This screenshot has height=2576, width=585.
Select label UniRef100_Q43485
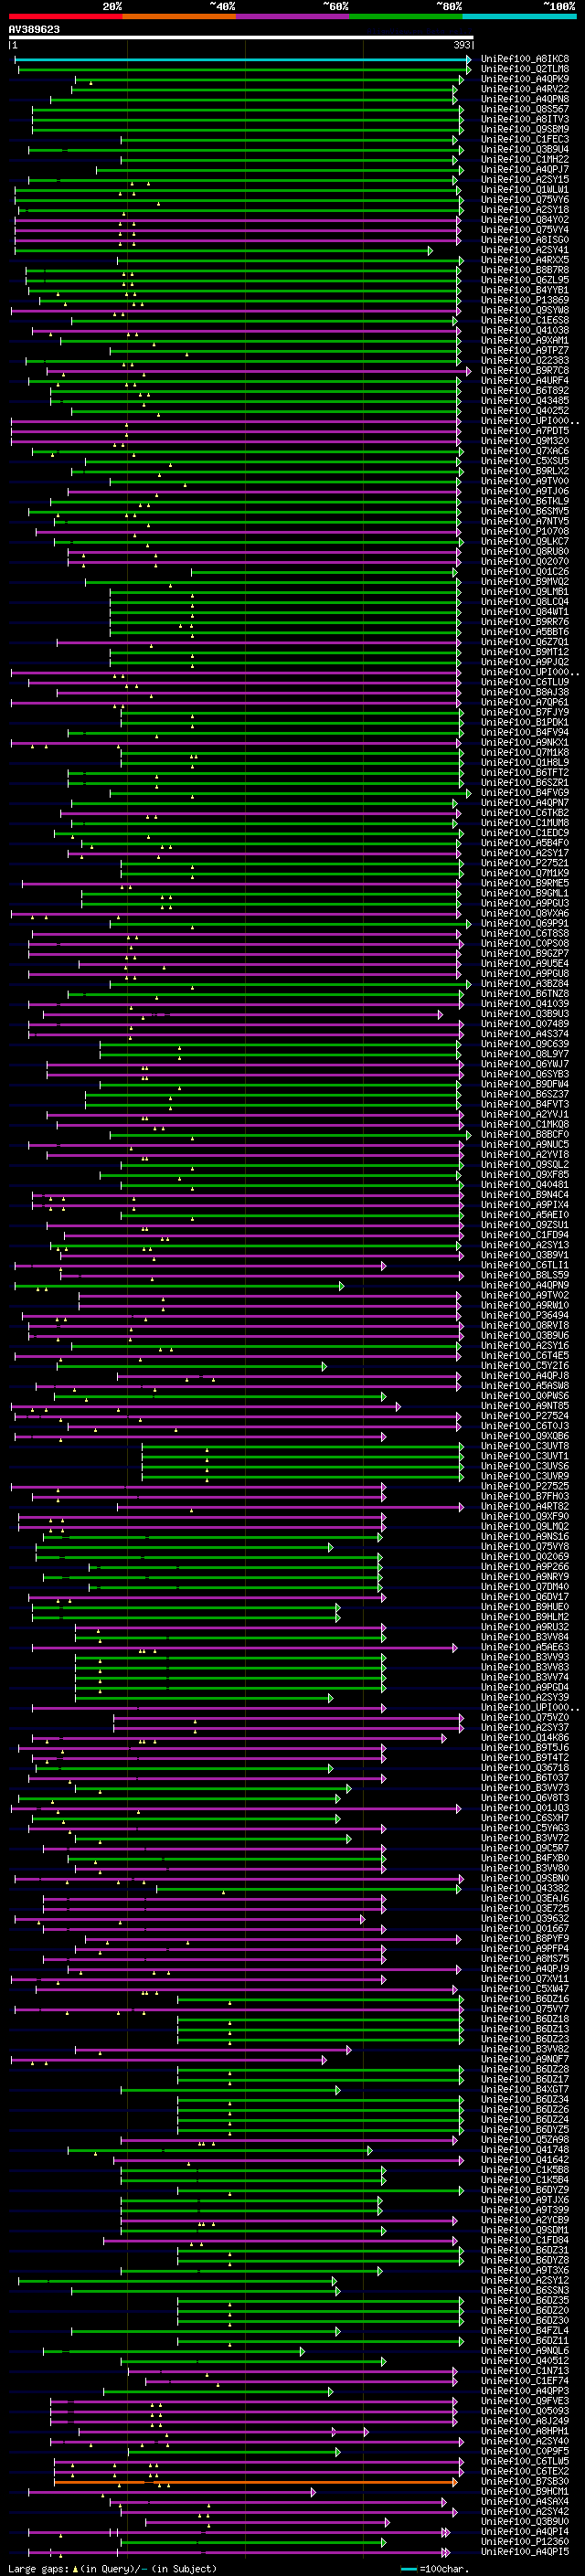[x=525, y=401]
